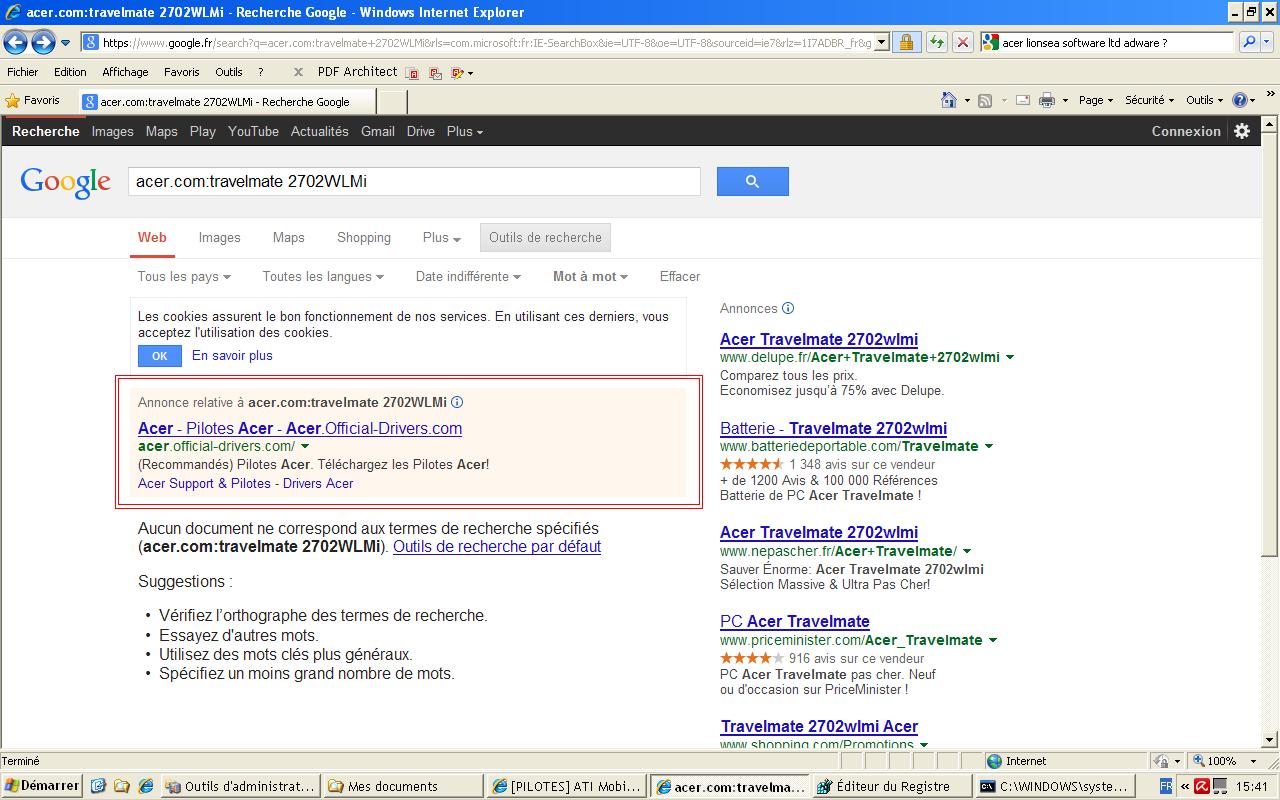Stop page loading with red X icon

[962, 42]
